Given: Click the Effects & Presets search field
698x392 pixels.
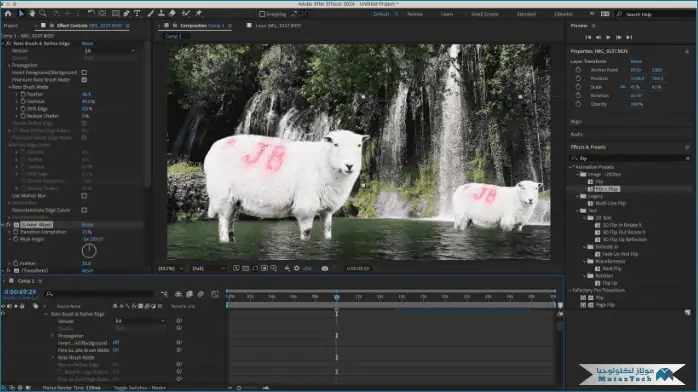Looking at the screenshot, I should [631, 158].
